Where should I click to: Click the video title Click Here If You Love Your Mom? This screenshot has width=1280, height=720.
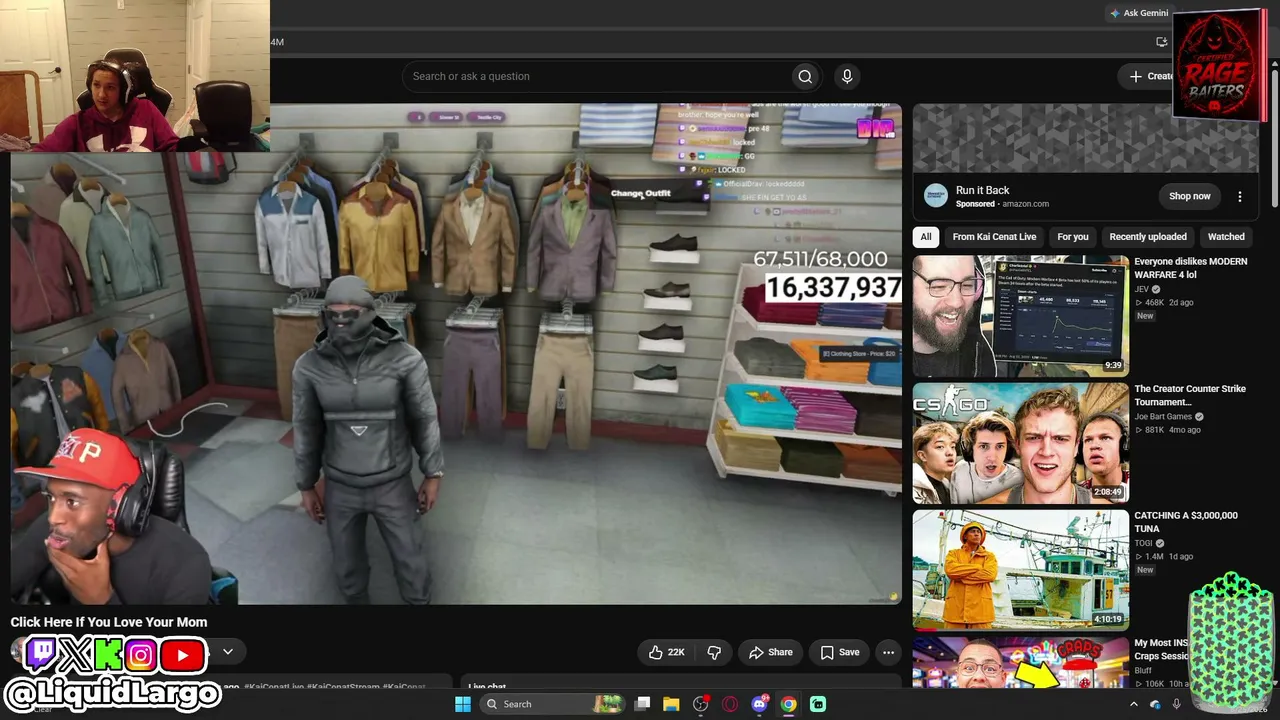tap(109, 622)
